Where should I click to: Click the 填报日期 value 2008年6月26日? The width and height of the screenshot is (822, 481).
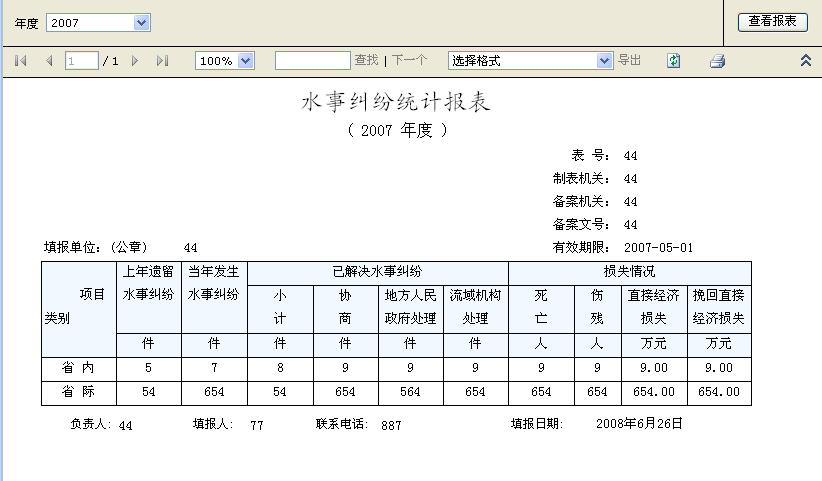tap(639, 423)
